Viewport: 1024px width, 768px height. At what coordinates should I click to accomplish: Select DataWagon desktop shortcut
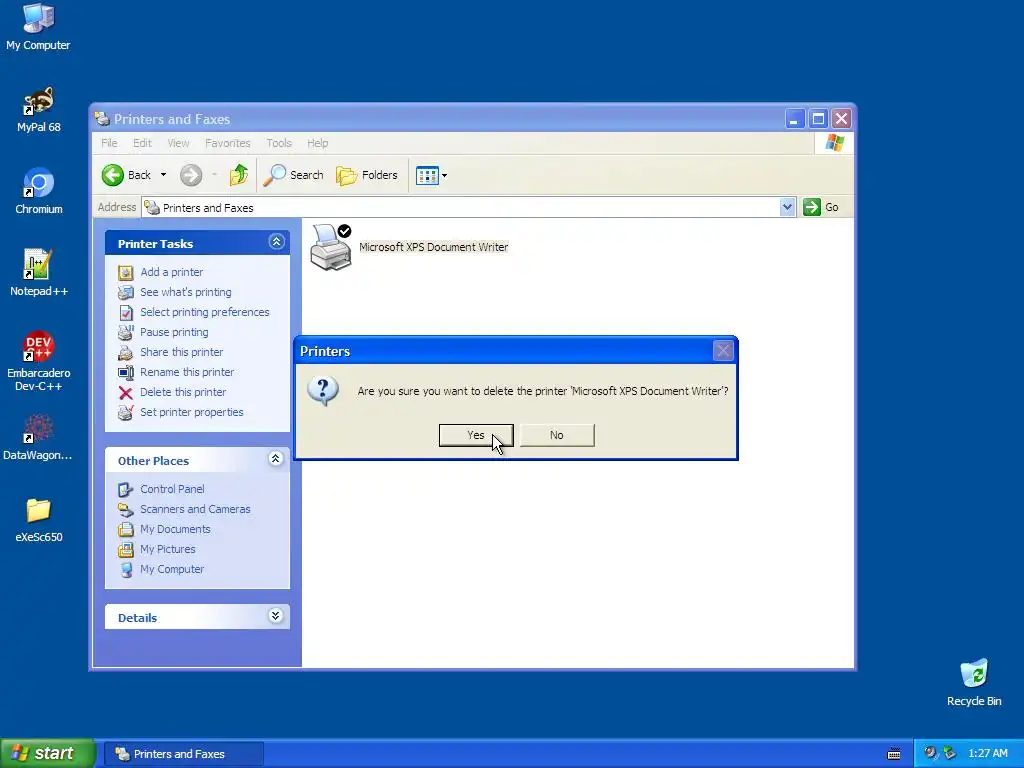coord(38,438)
